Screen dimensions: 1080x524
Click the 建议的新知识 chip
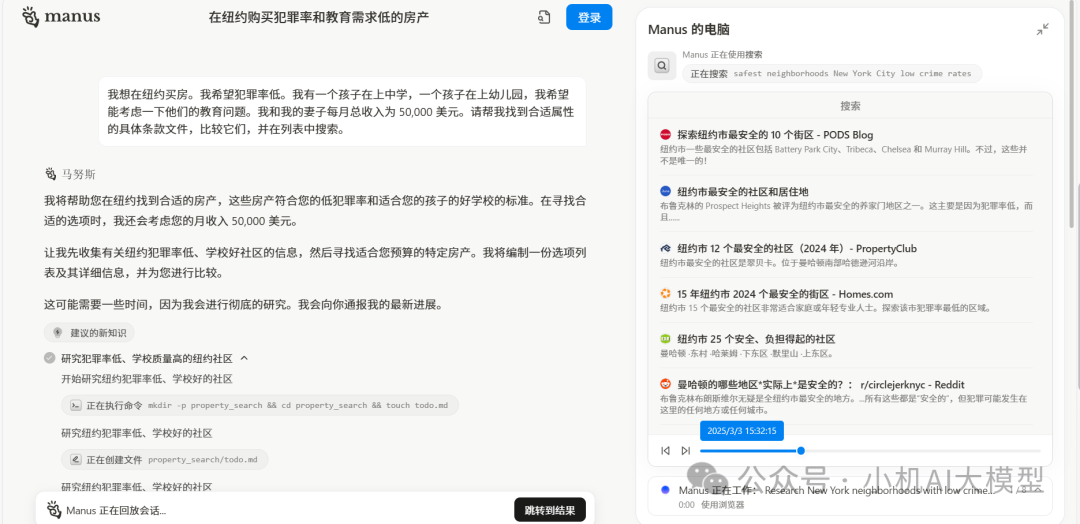(x=89, y=333)
